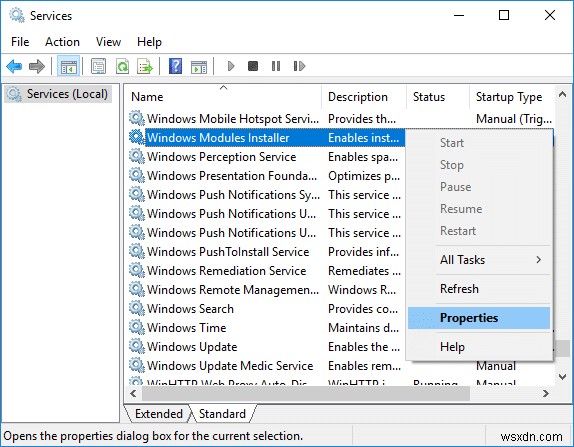Click the Stop Service square icon
Viewport: 574px width, 447px height.
pyautogui.click(x=253, y=66)
